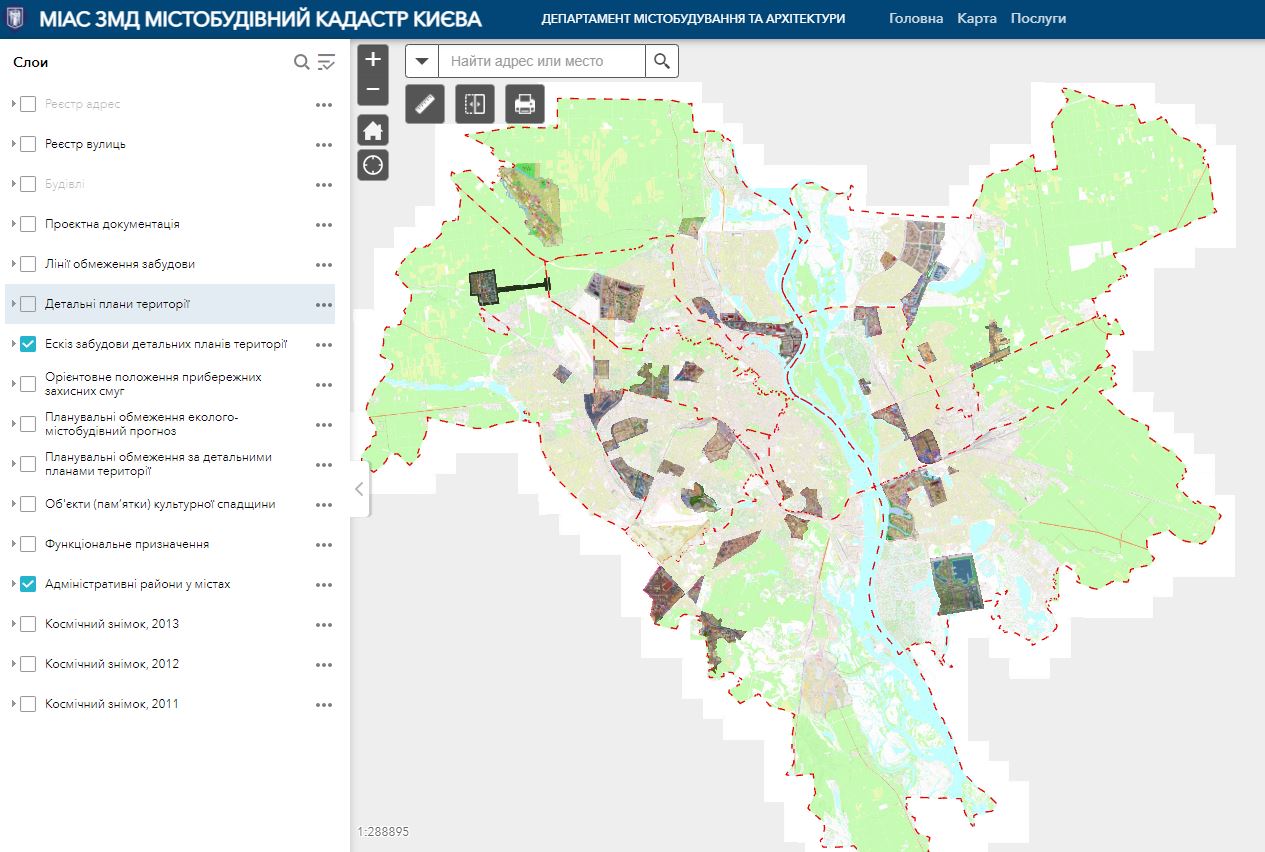Image resolution: width=1265 pixels, height=852 pixels.
Task: Enable the Реєстр вулиць layer checkbox
Action: tap(28, 144)
